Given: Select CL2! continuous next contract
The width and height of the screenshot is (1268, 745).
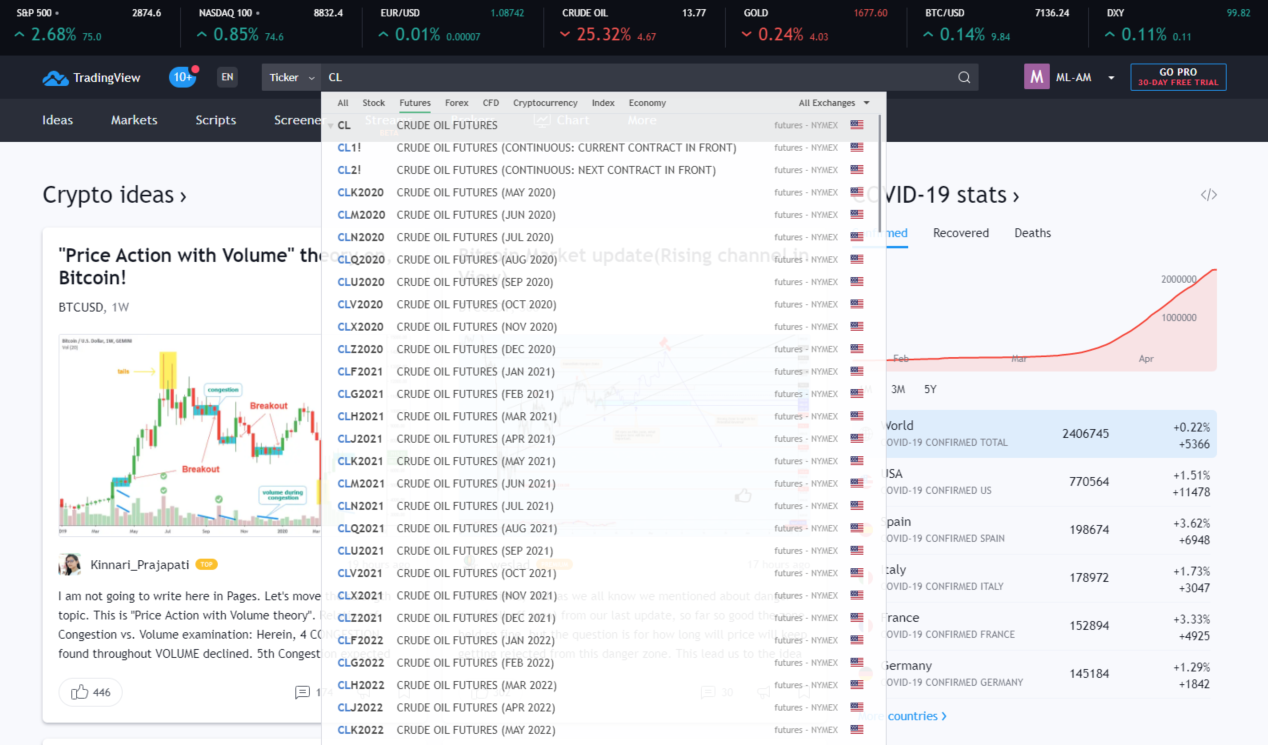Looking at the screenshot, I should [600, 170].
